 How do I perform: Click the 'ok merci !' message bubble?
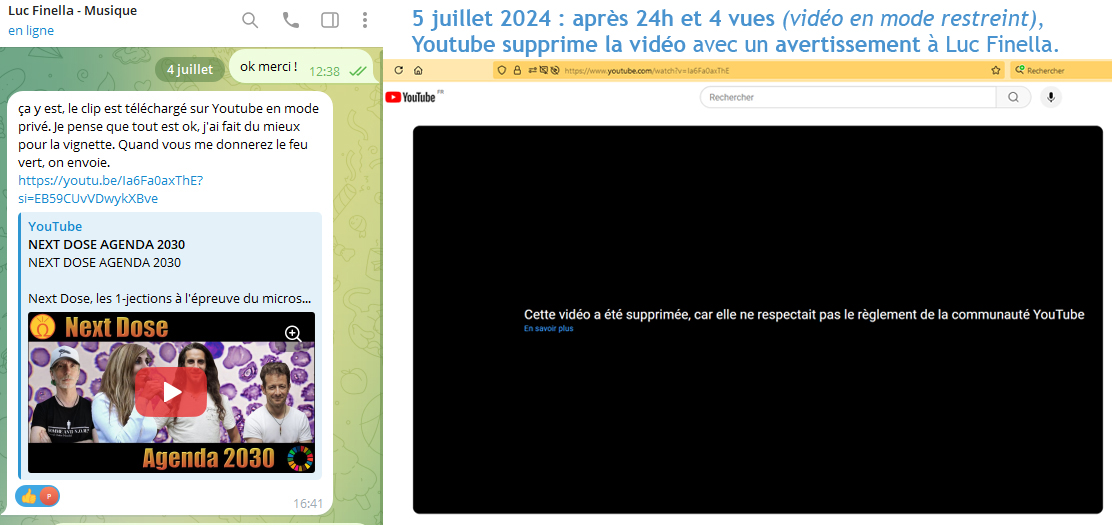301,67
